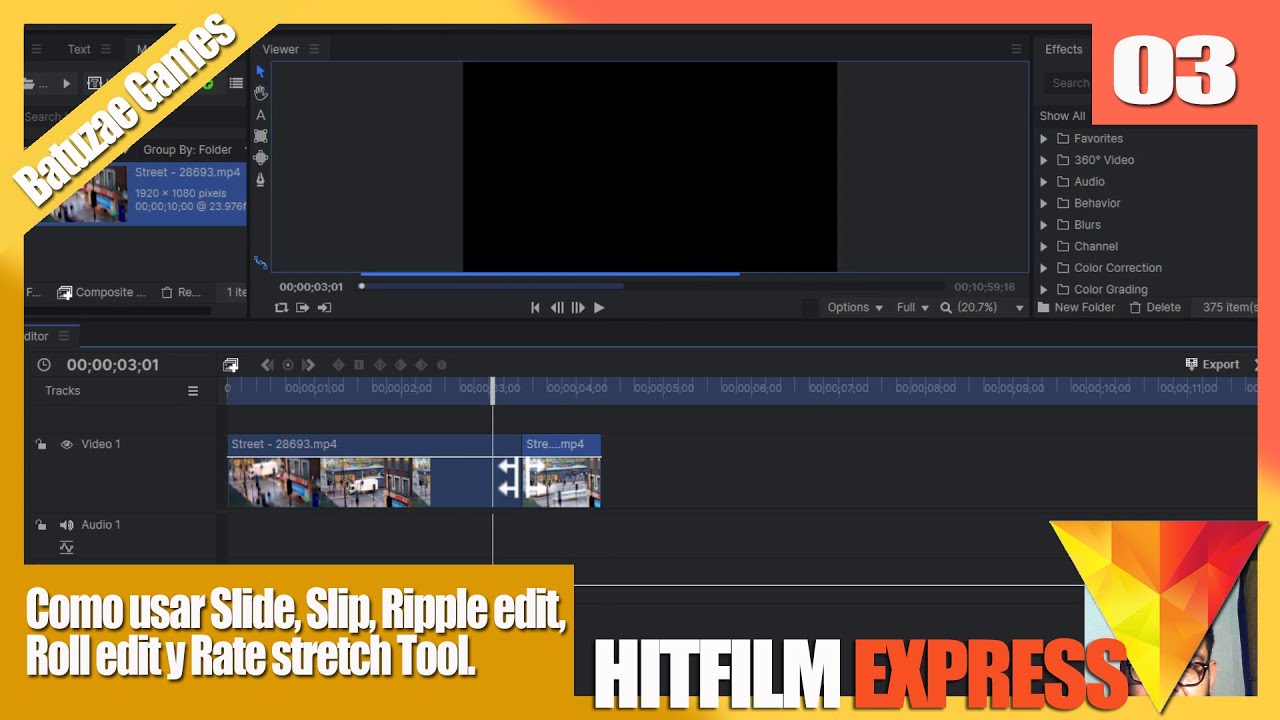Open the Viewer Options dropdown
The width and height of the screenshot is (1280, 720).
(855, 308)
